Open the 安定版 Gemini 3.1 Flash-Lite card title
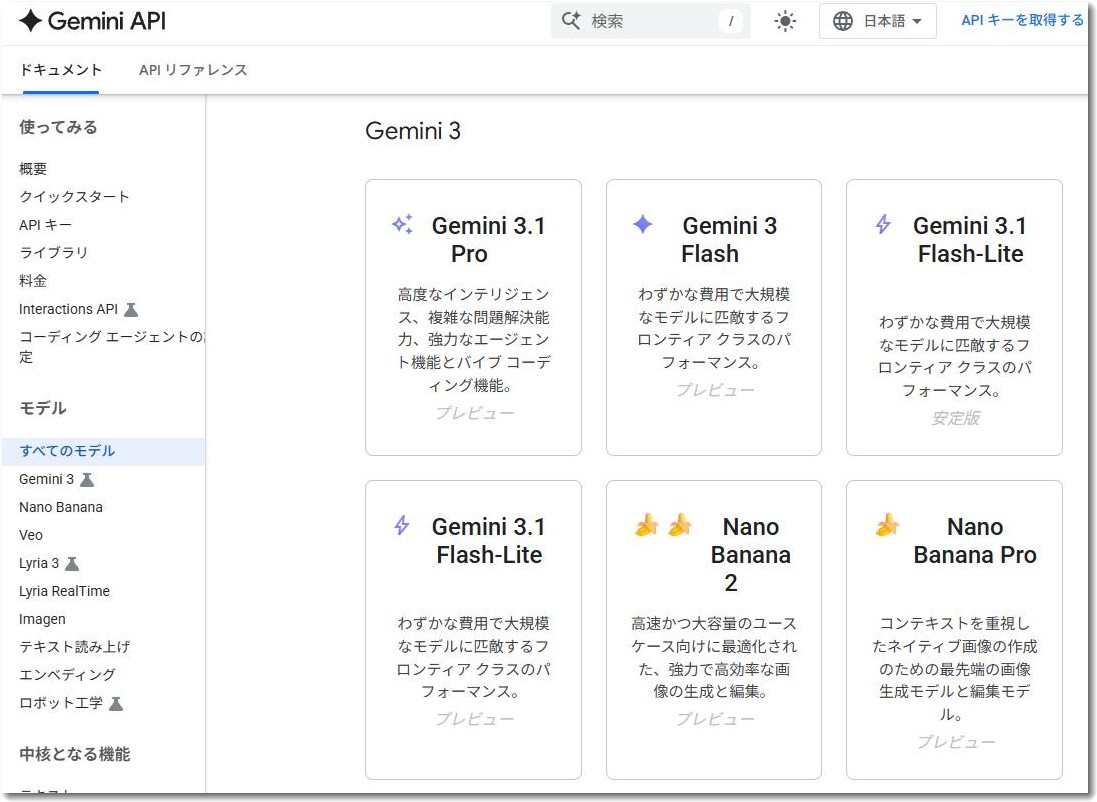The height and width of the screenshot is (802, 1097). [x=970, y=239]
